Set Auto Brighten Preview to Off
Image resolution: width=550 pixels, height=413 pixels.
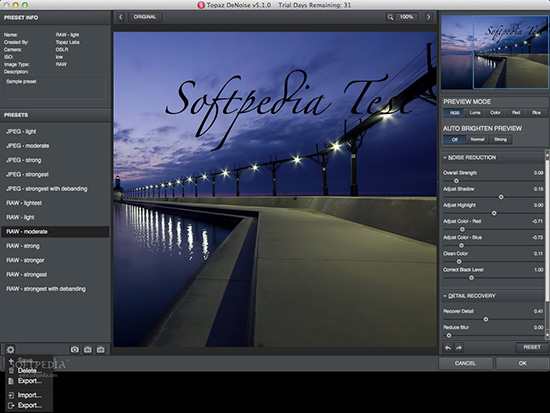click(455, 139)
